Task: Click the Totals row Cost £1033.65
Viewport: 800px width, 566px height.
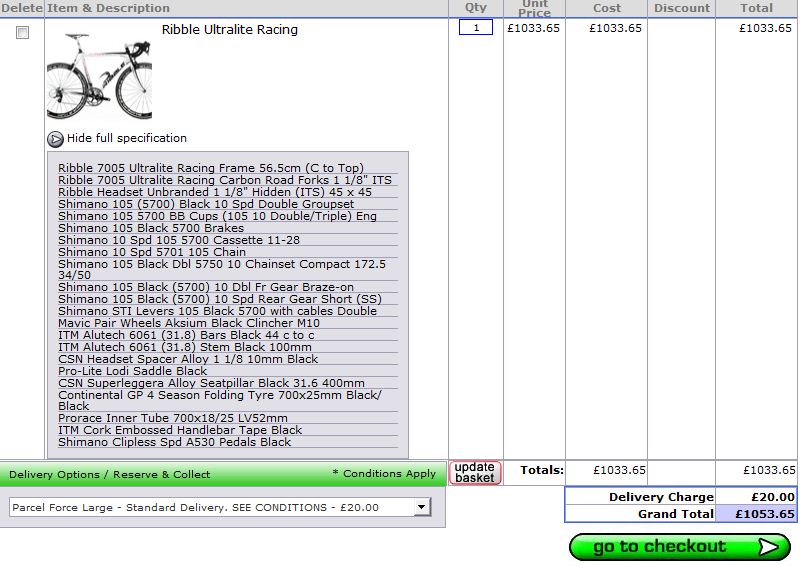Action: tap(619, 470)
